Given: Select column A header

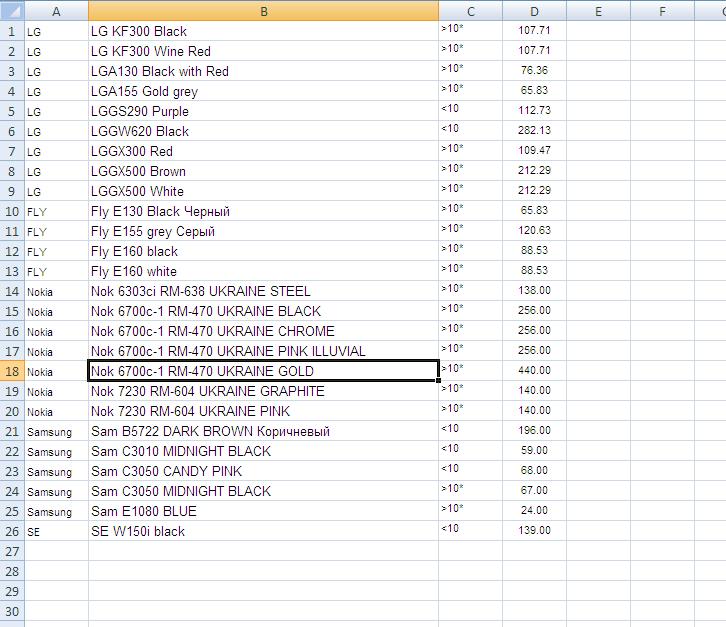Looking at the screenshot, I should (x=56, y=11).
